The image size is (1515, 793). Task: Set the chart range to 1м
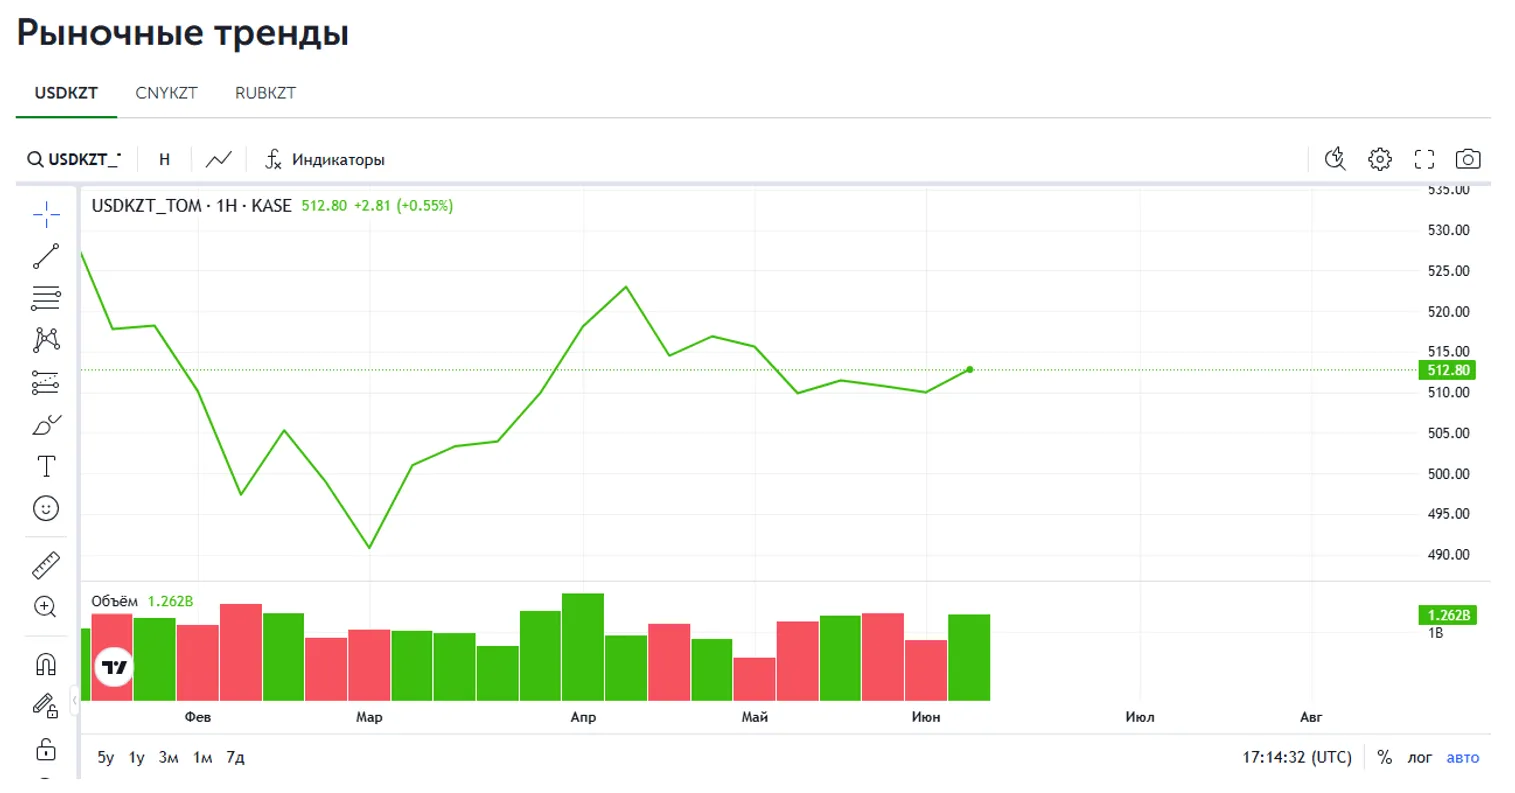coord(202,757)
